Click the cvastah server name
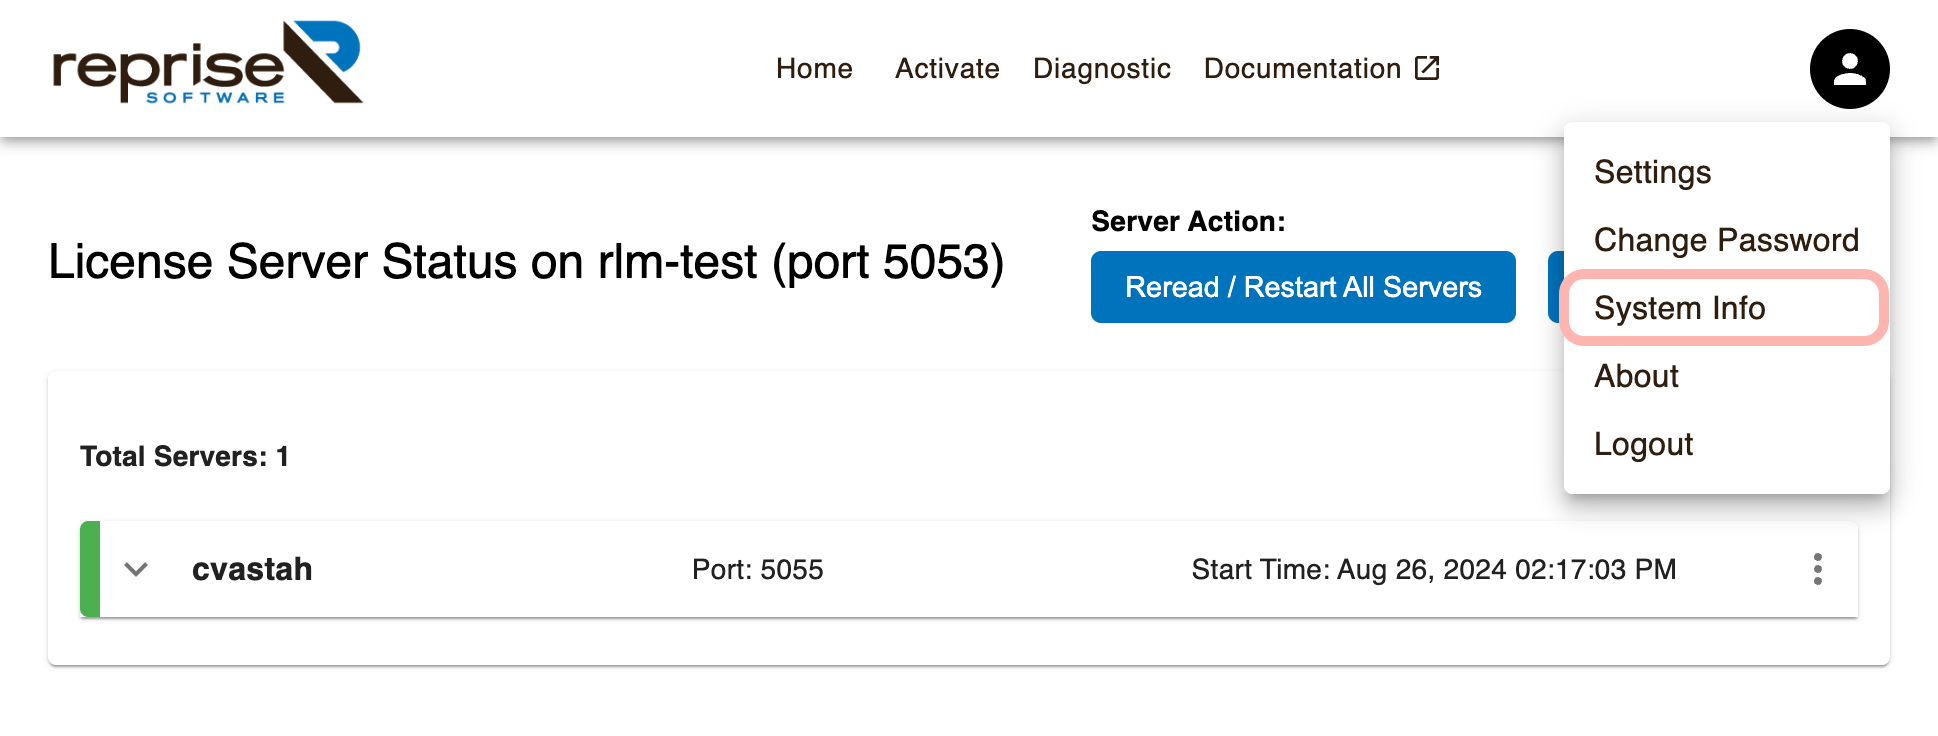The height and width of the screenshot is (736, 1938). (x=252, y=569)
